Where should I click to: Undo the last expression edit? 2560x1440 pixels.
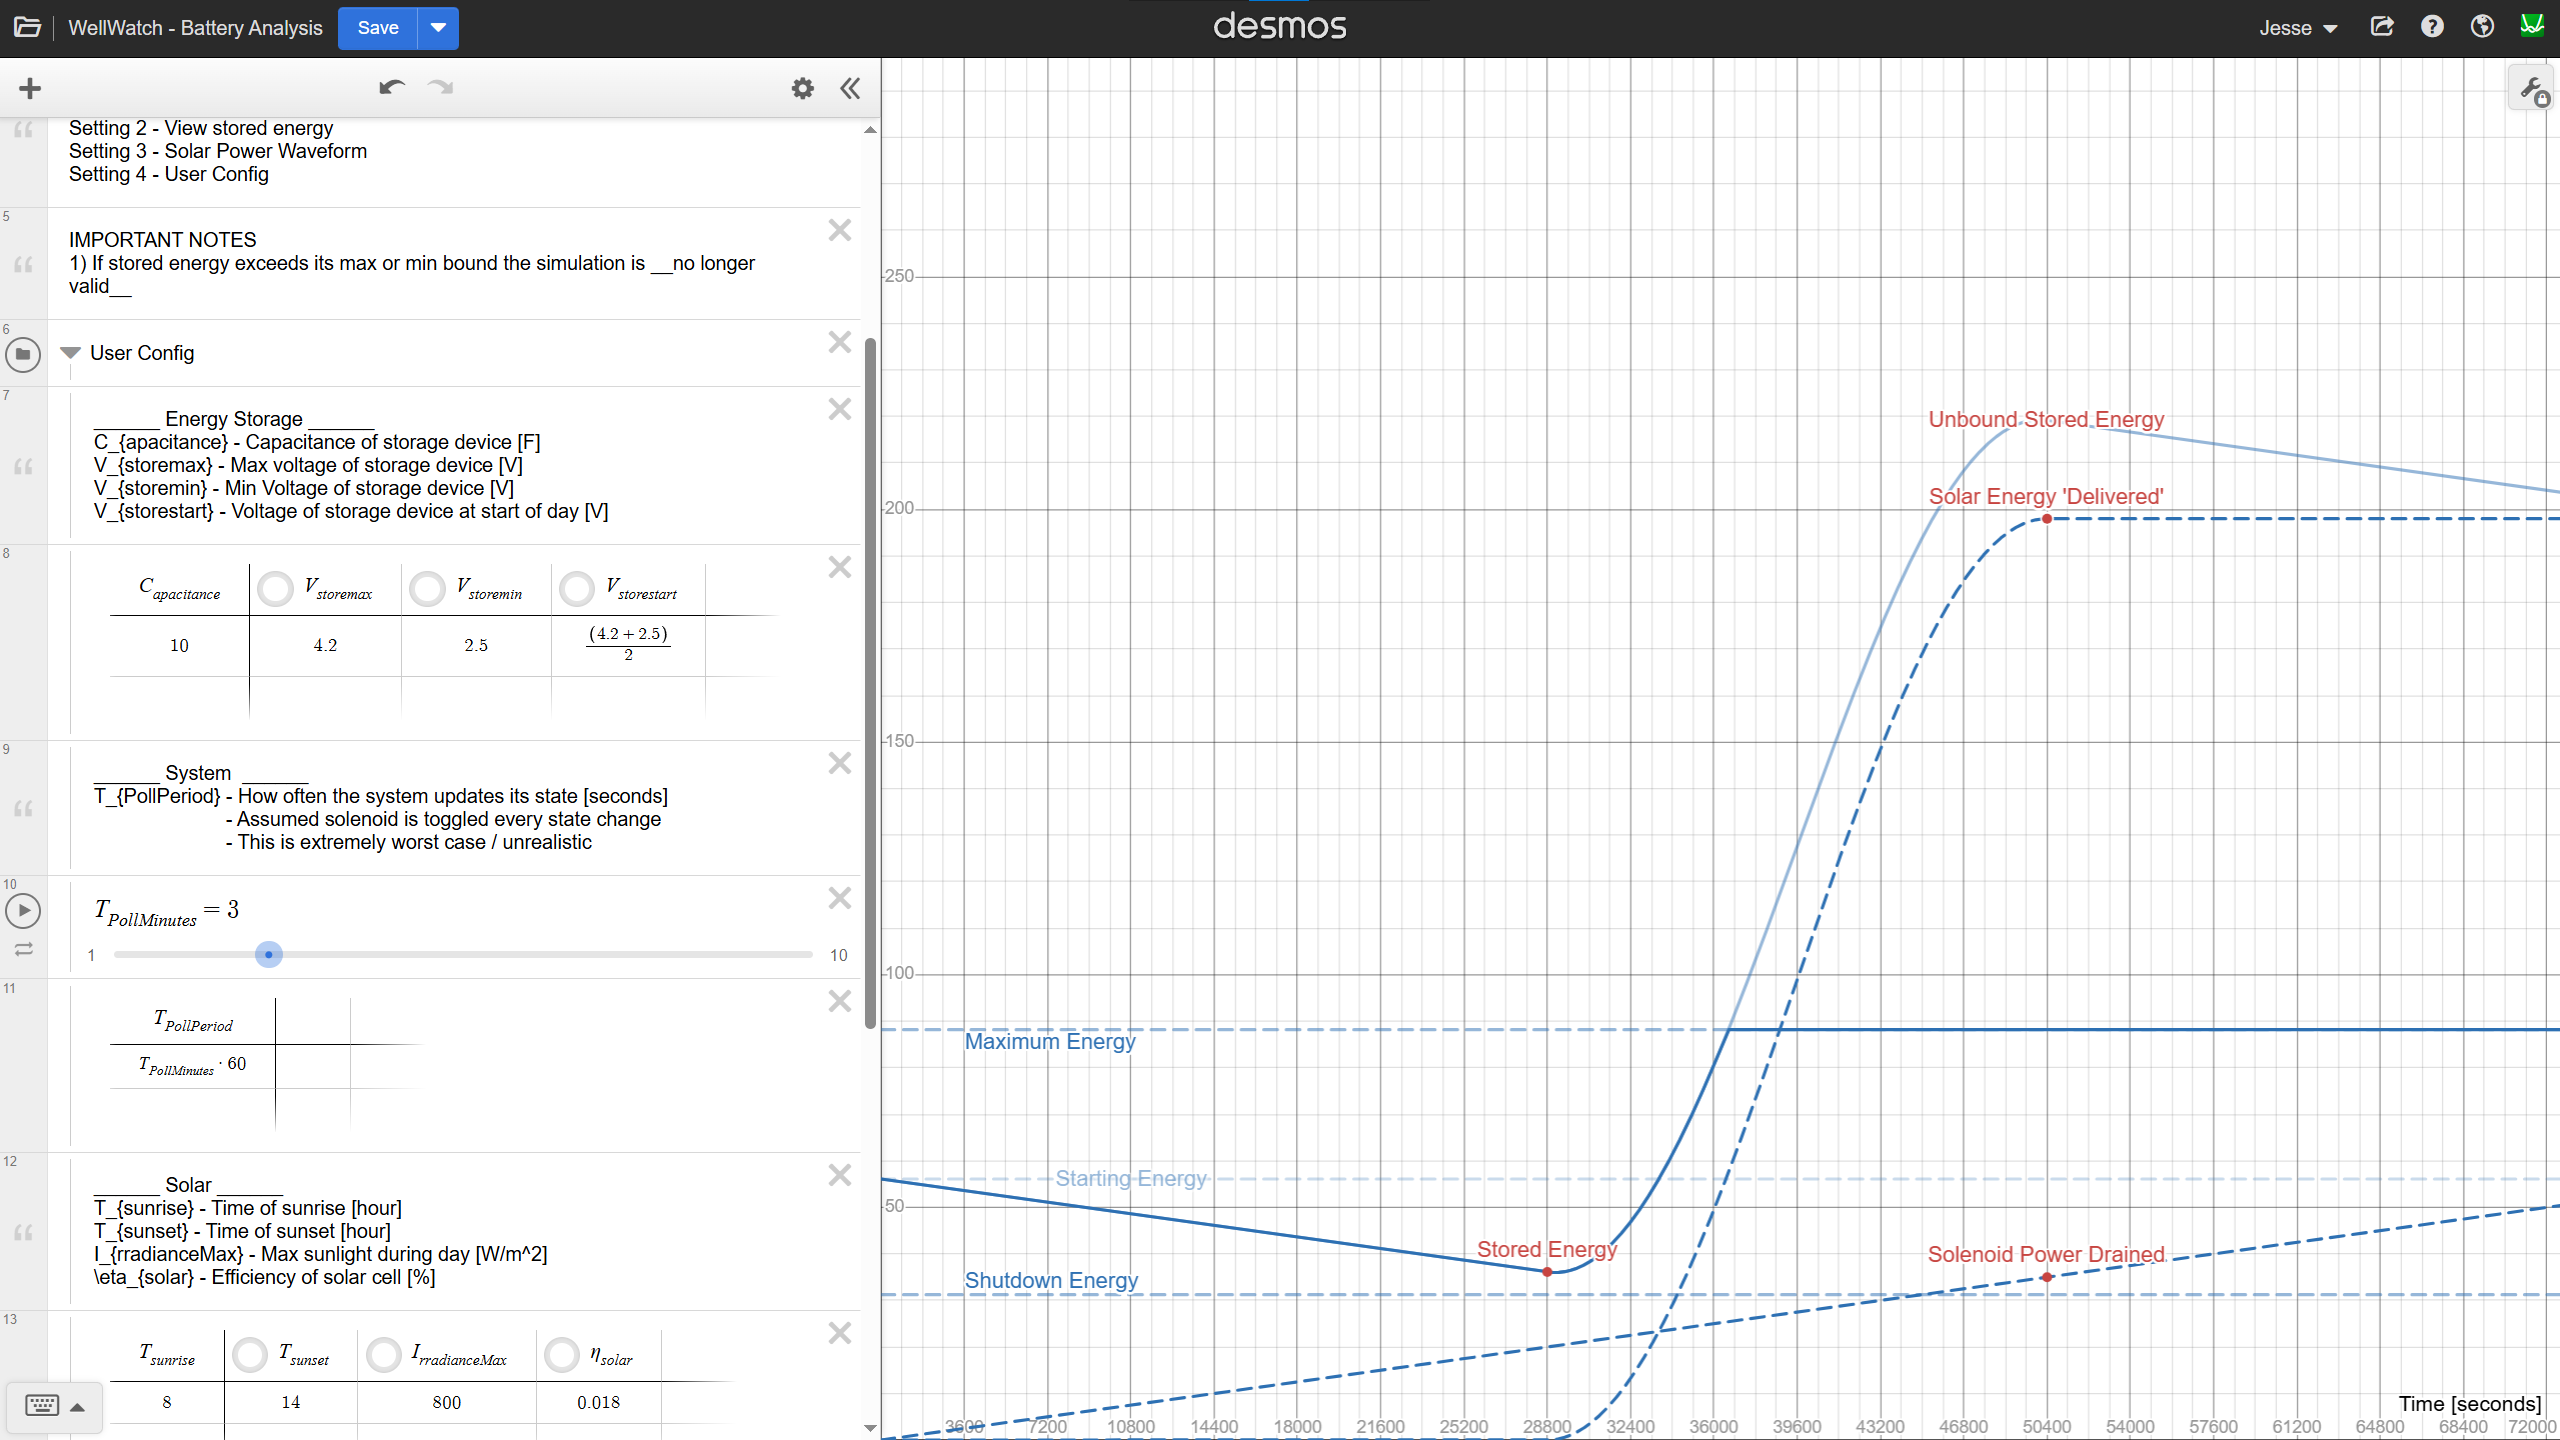(391, 88)
